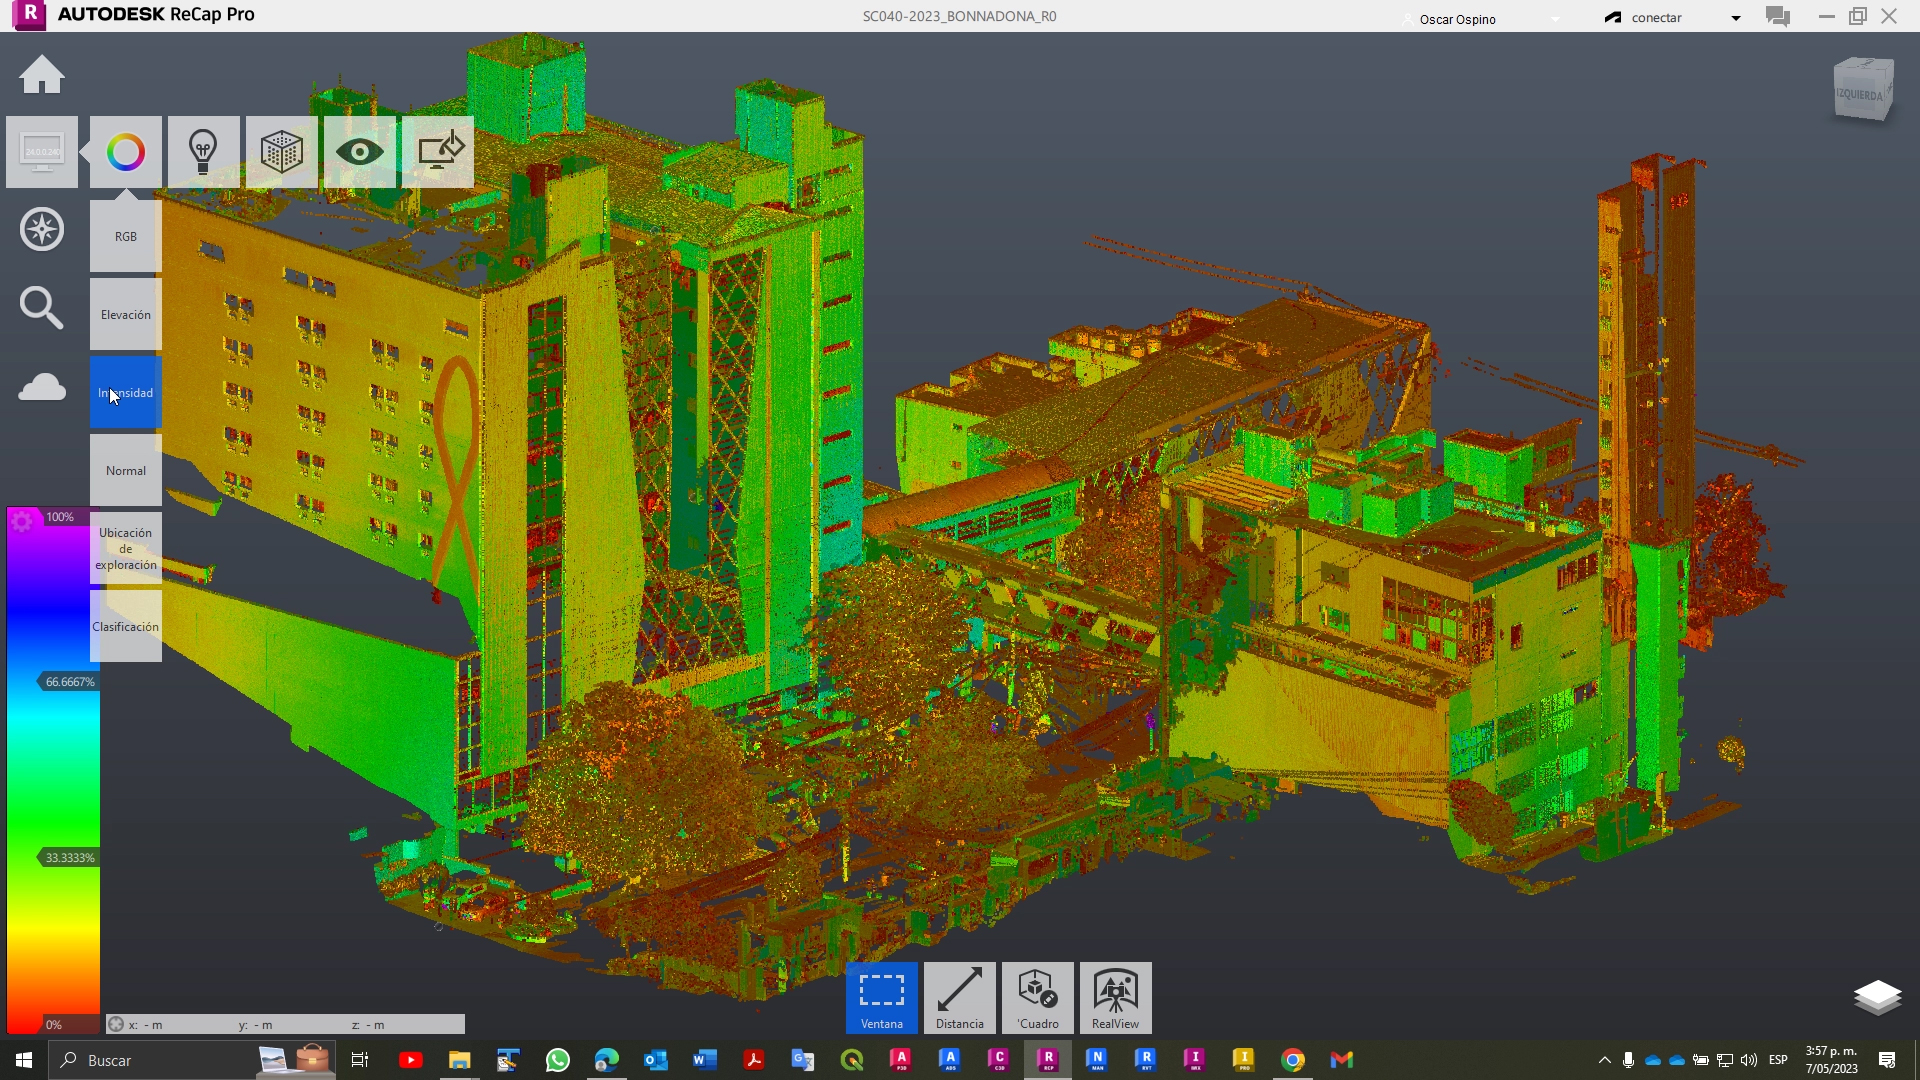
Task: Open the navigation compass icon
Action: [x=42, y=229]
